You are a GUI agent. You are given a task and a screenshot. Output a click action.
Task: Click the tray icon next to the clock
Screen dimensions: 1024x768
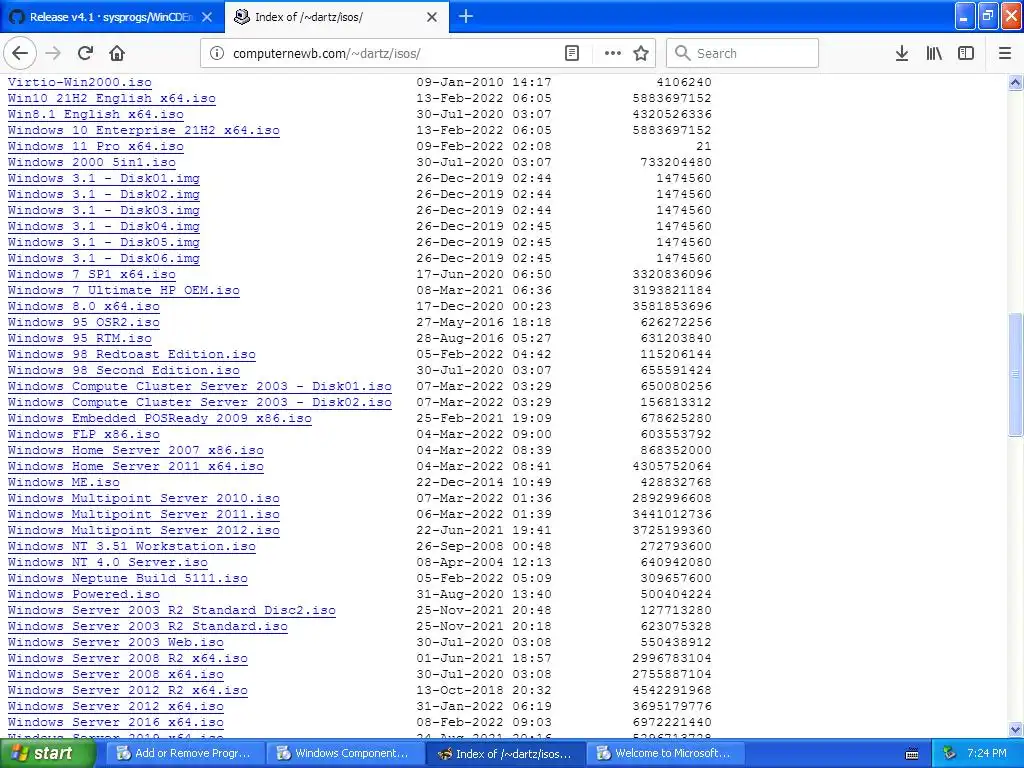950,753
